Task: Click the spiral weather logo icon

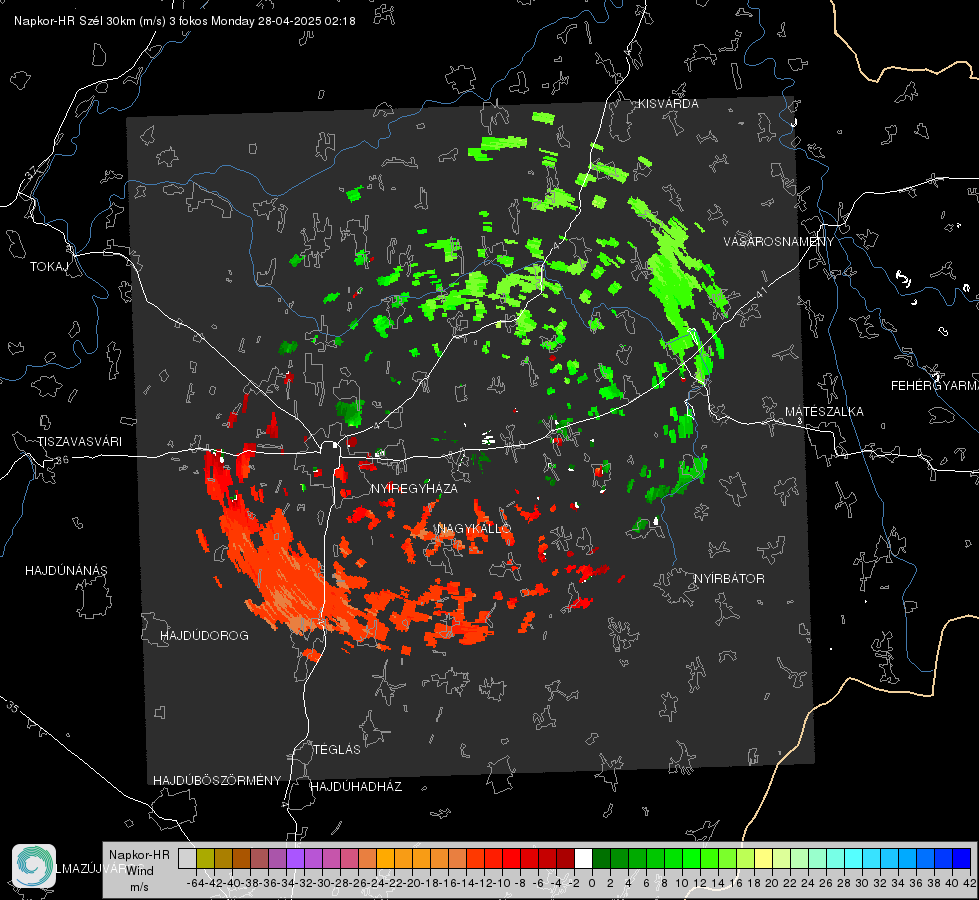Action: click(34, 866)
